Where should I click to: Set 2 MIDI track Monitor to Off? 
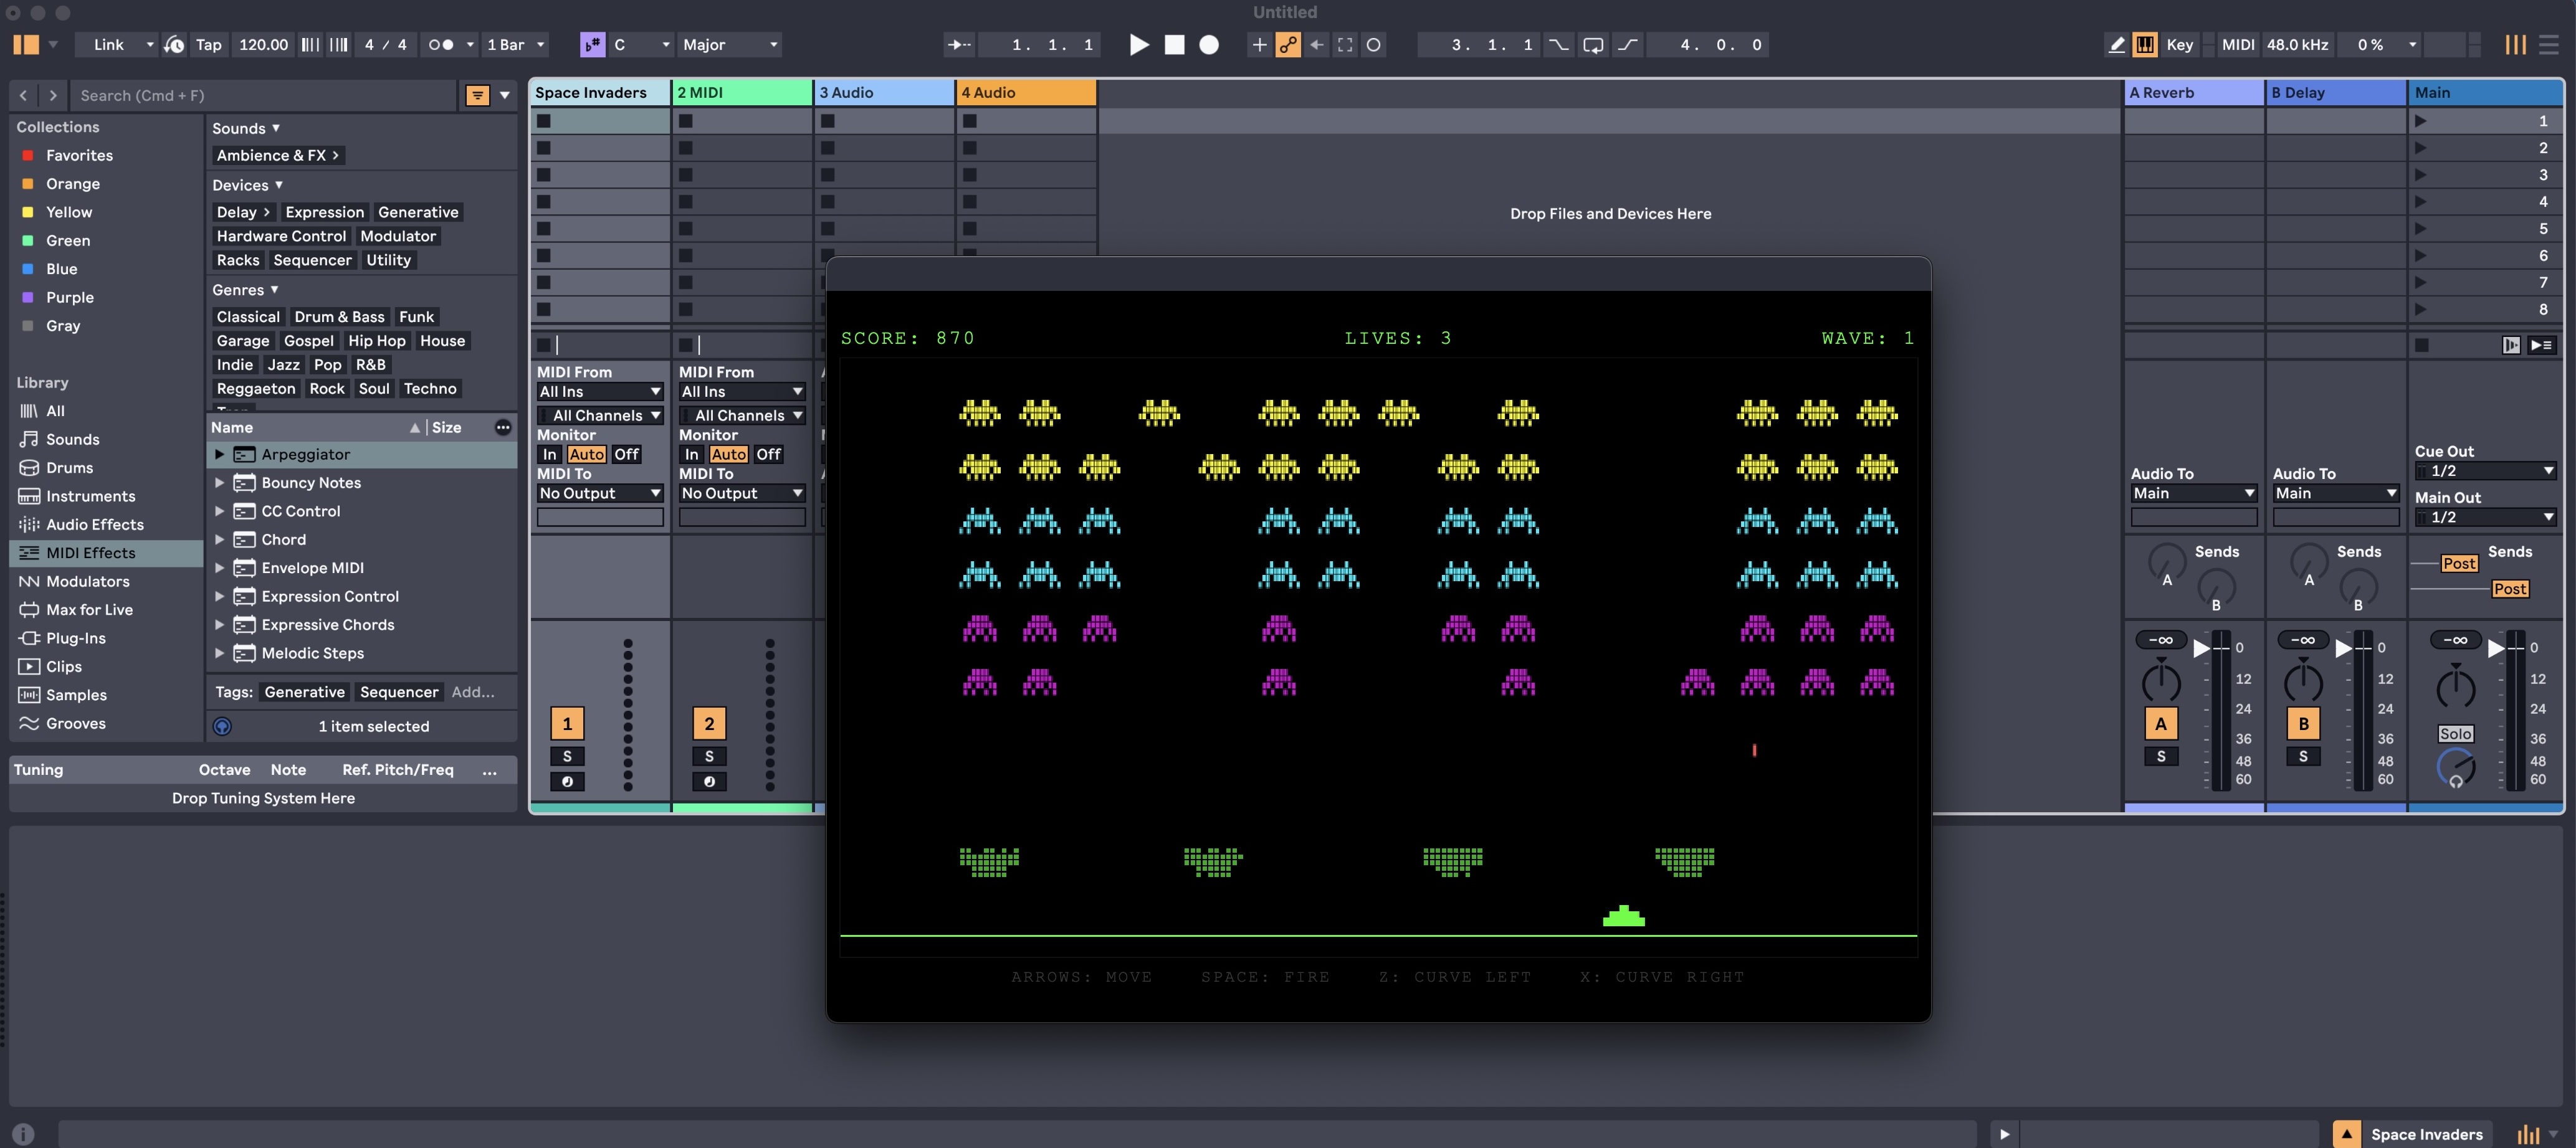769,455
